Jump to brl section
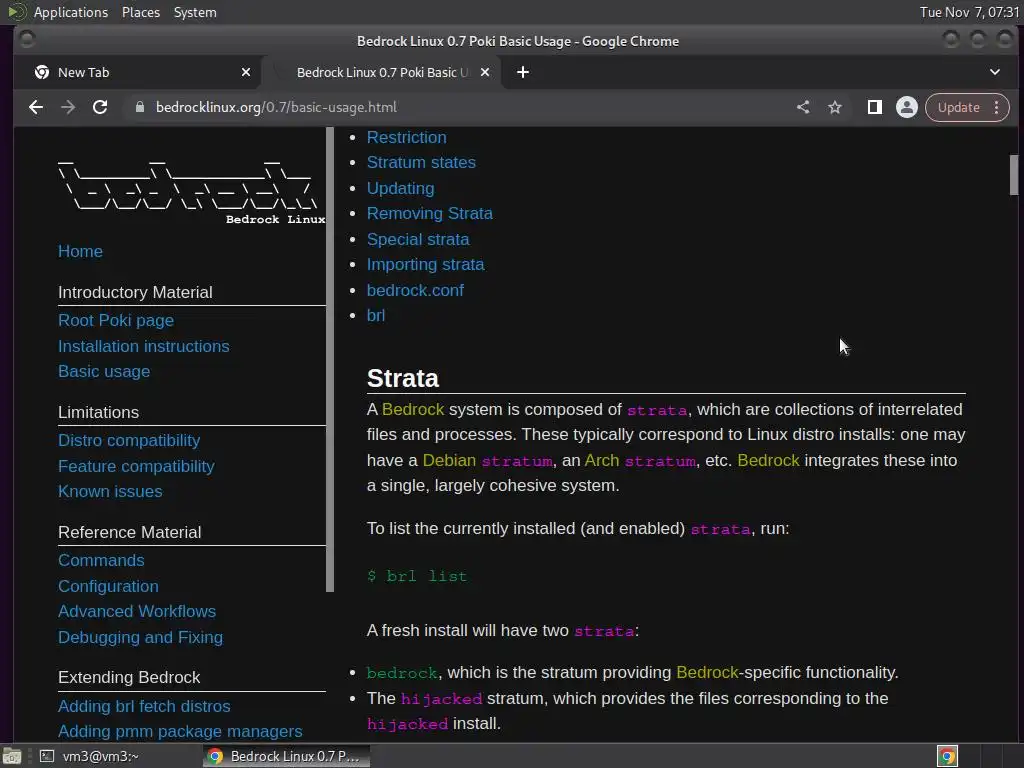 tap(376, 315)
